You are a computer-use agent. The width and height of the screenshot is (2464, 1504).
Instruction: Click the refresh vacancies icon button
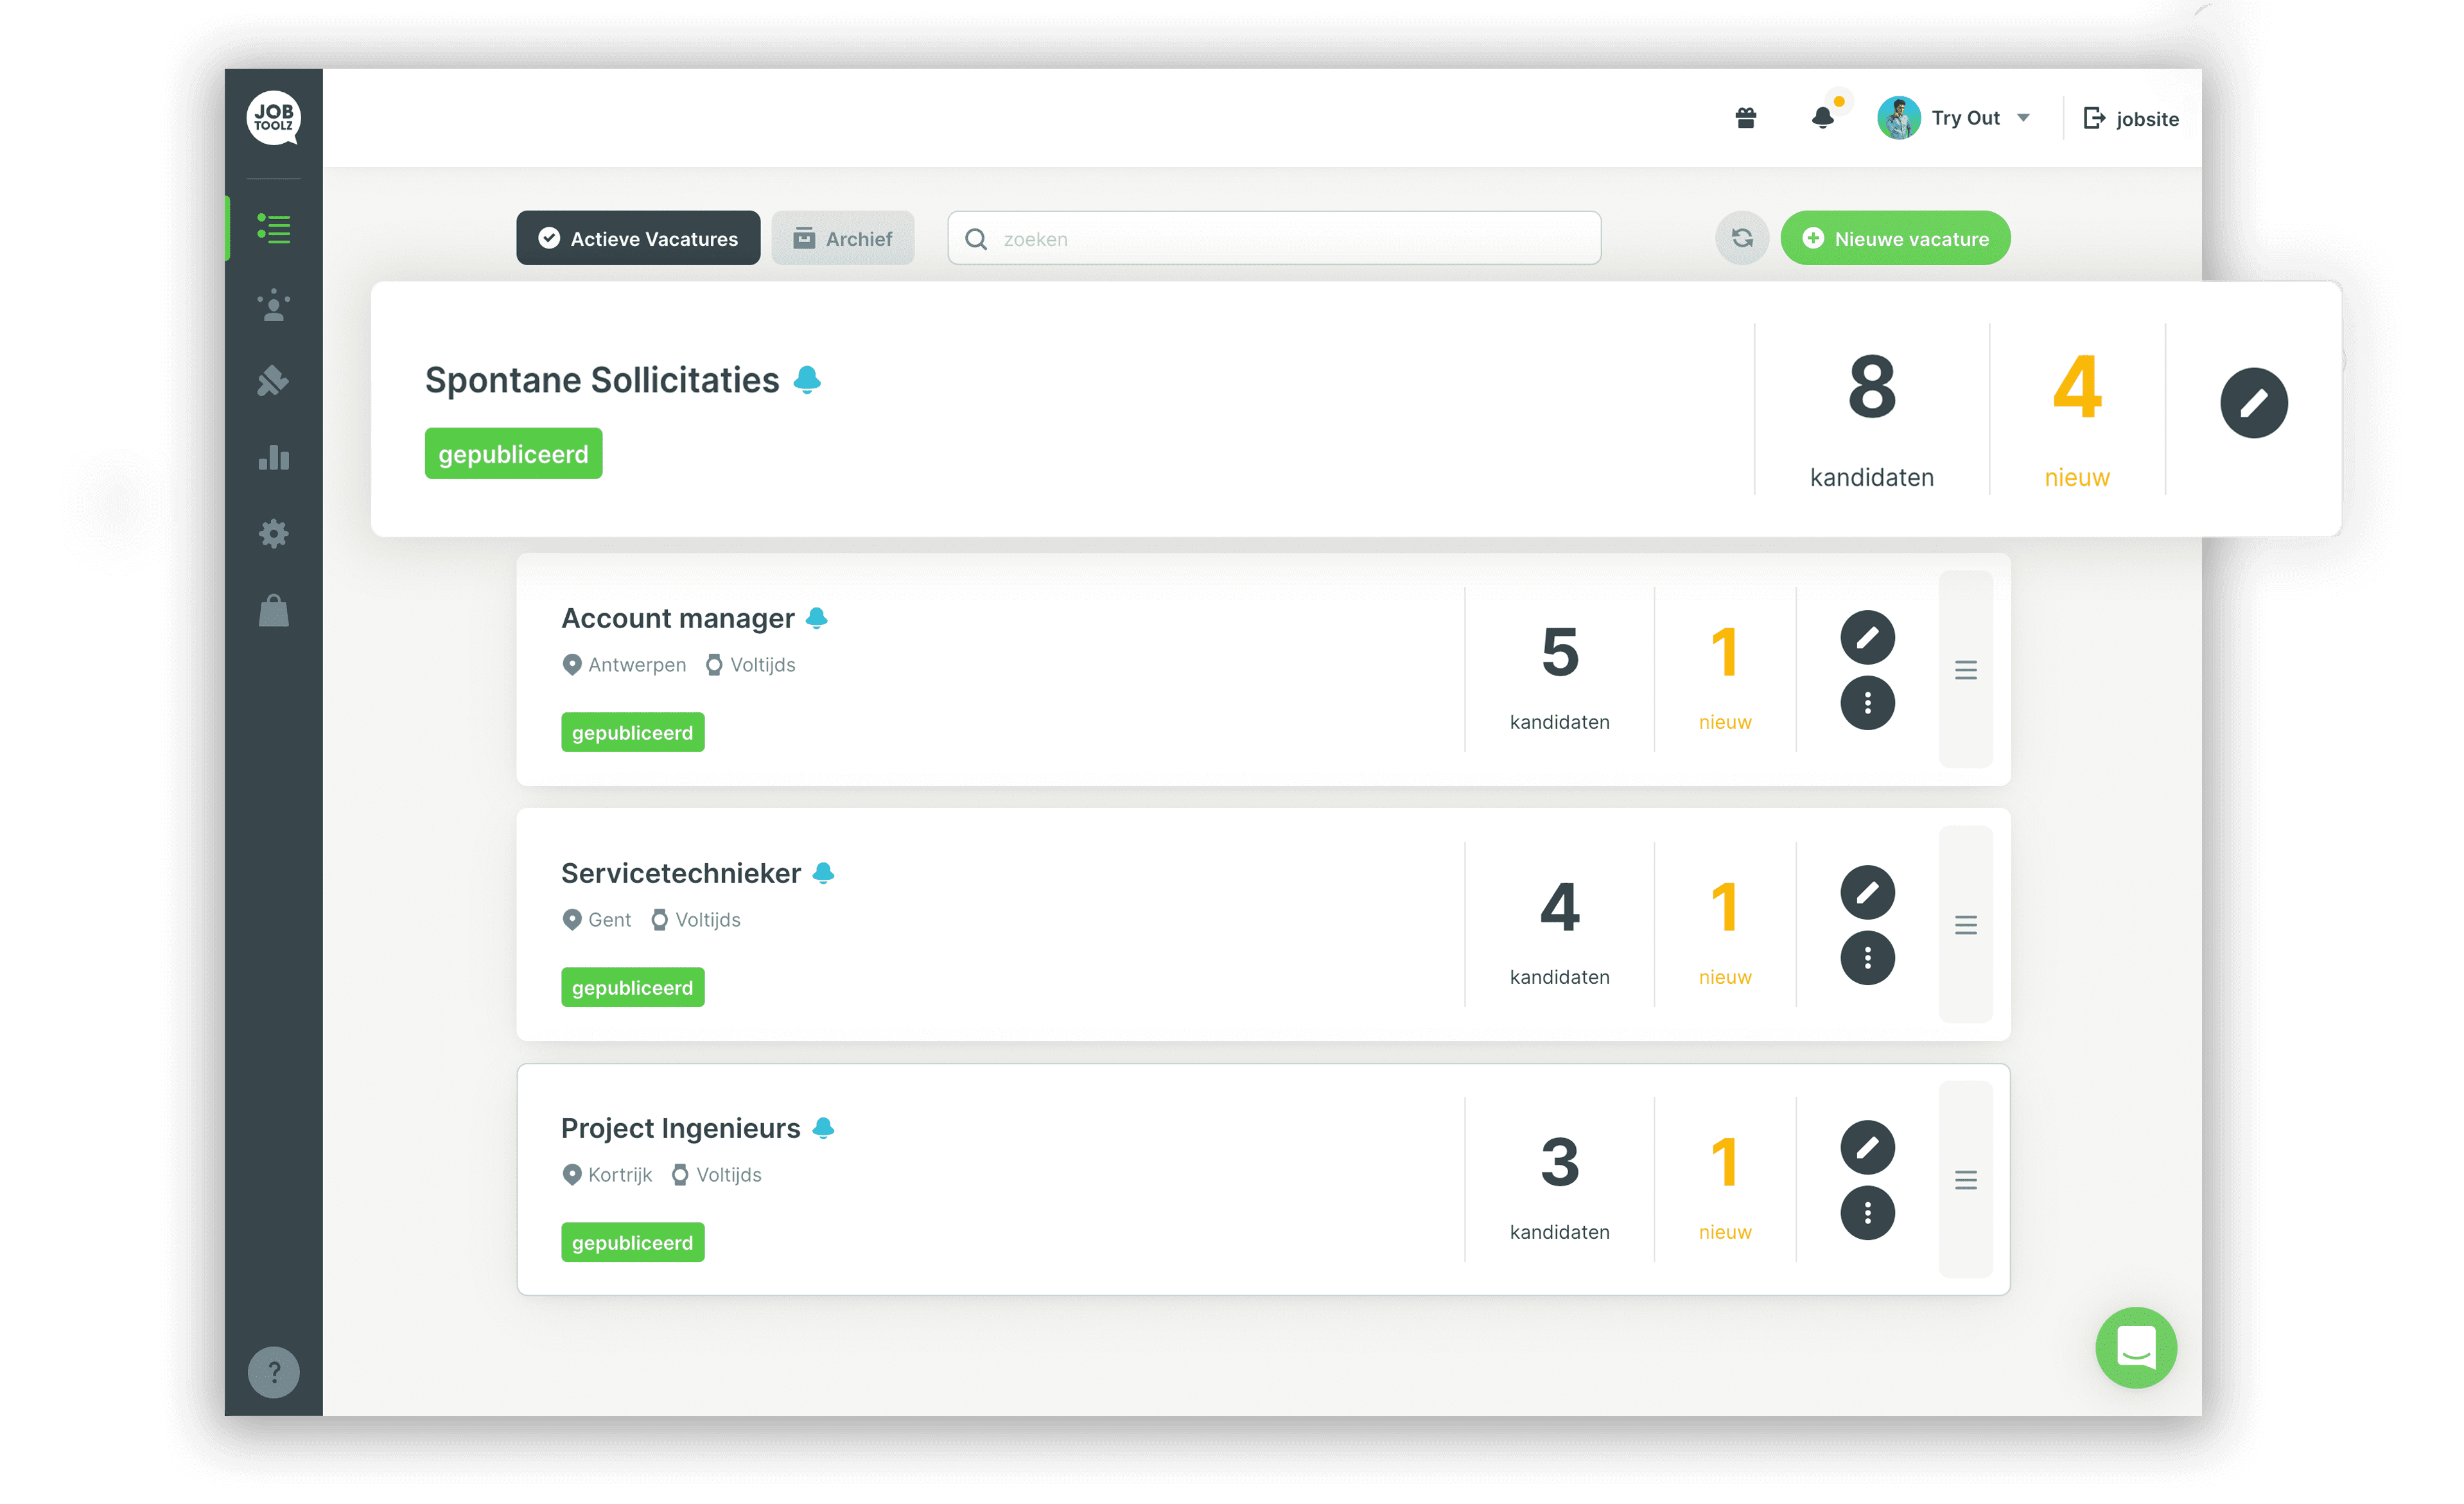click(x=1741, y=238)
